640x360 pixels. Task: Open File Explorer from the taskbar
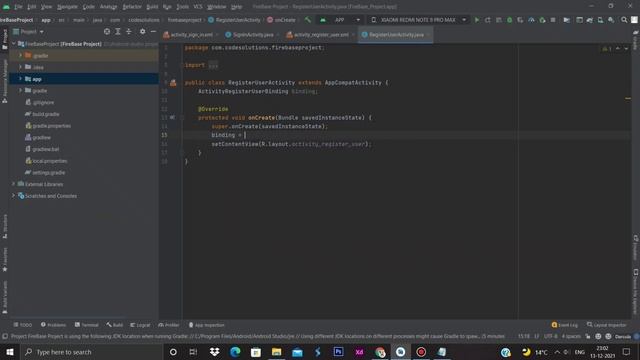pyautogui.click(x=276, y=352)
